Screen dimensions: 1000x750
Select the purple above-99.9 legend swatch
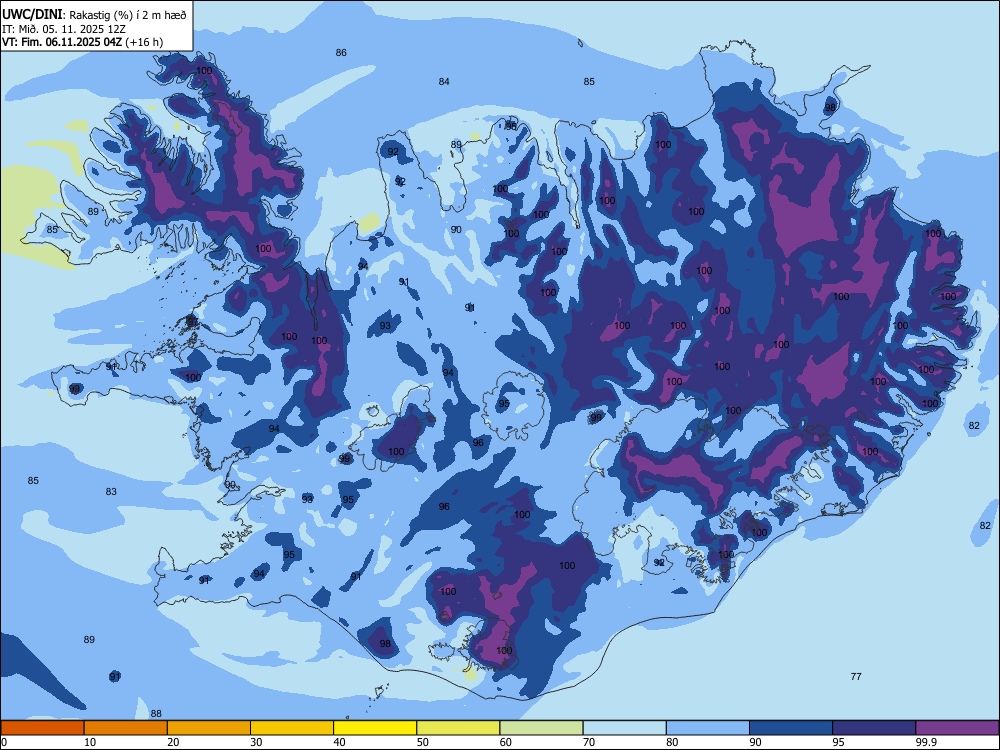click(957, 728)
